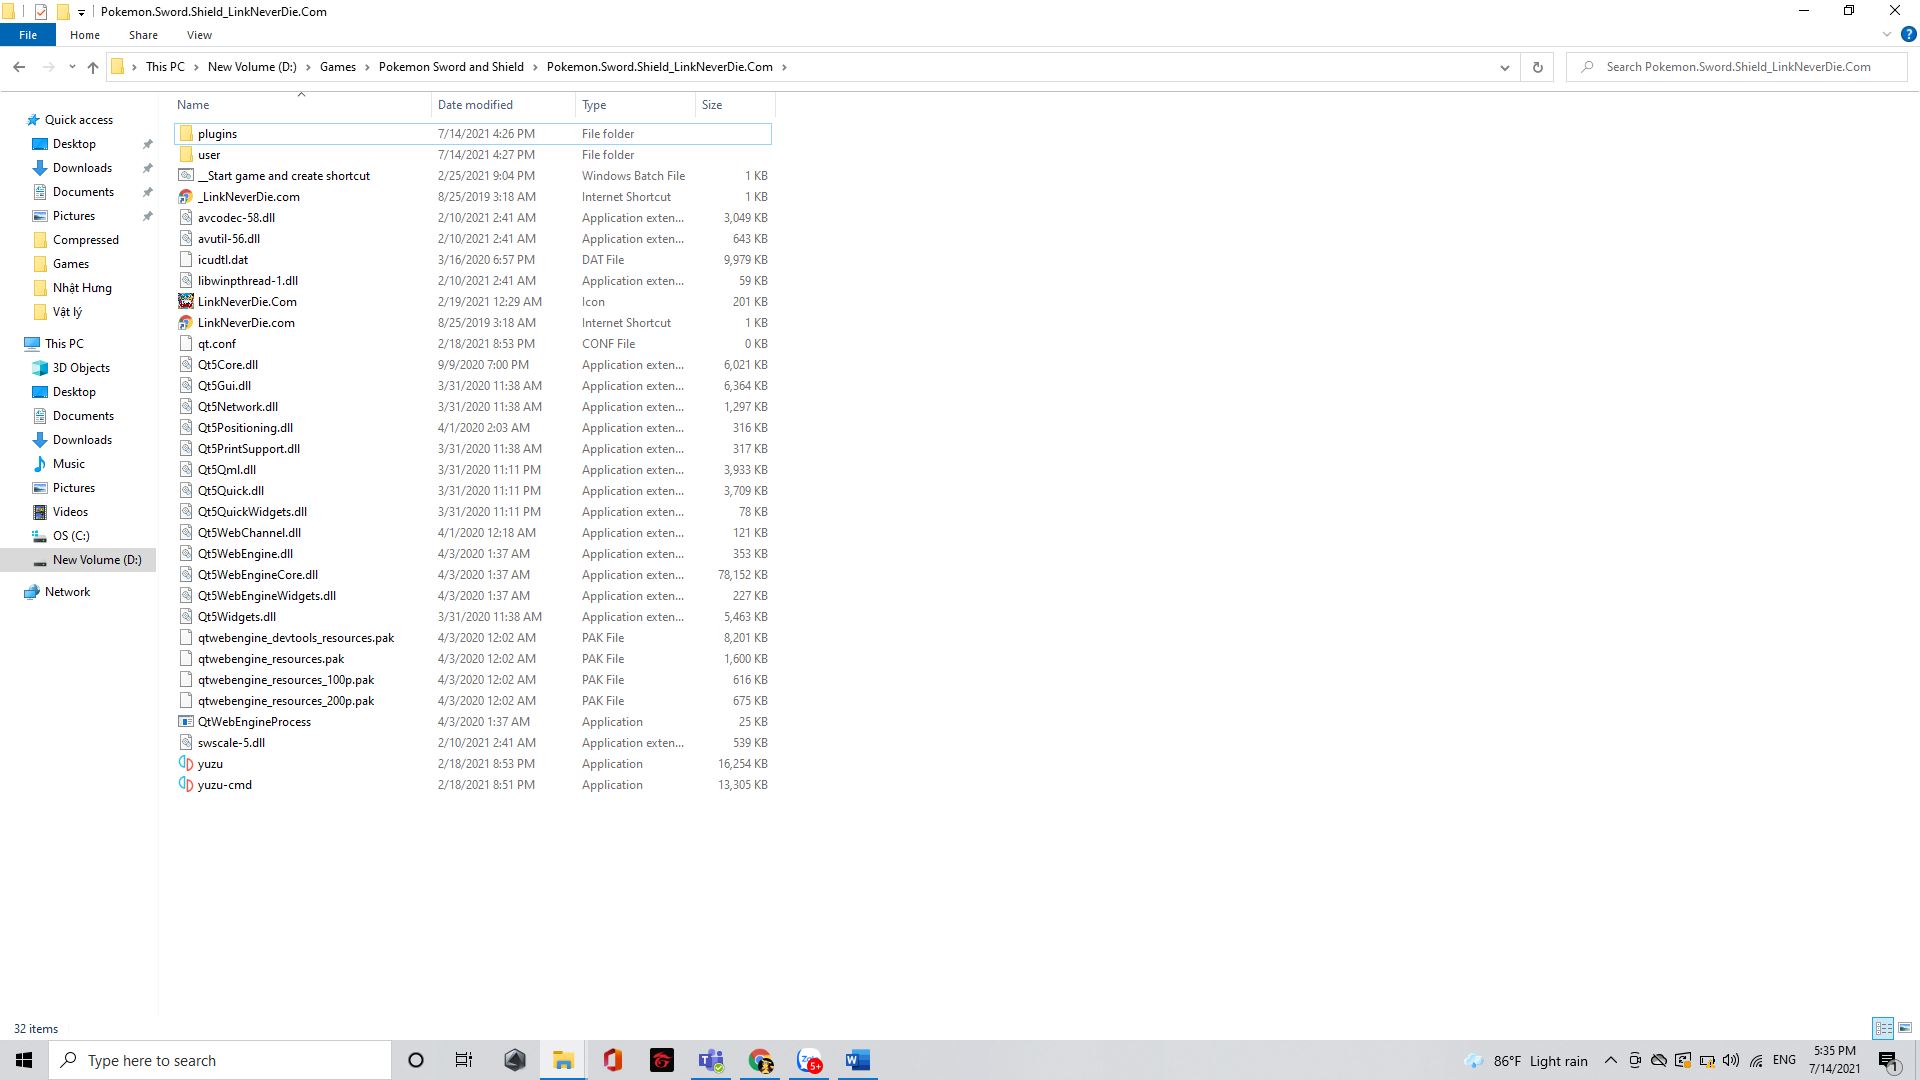Click Games in the breadcrumb path
The image size is (1920, 1080).
[x=337, y=67]
